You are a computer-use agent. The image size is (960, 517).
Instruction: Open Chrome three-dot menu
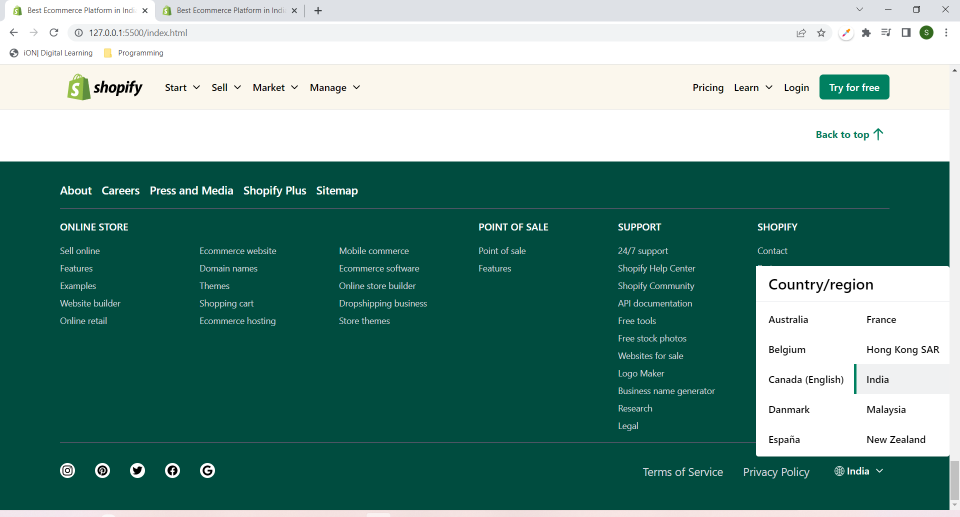[x=946, y=32]
